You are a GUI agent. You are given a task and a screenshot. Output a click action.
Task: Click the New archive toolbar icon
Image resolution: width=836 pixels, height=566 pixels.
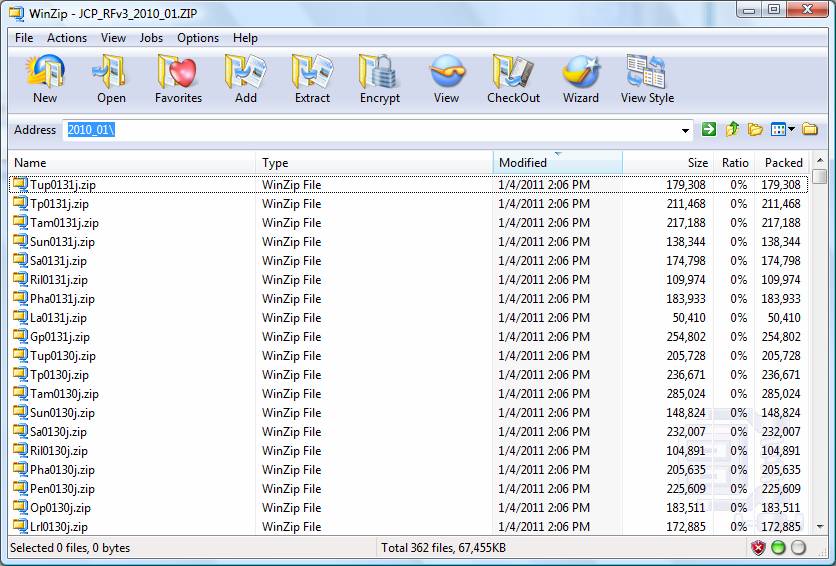pyautogui.click(x=45, y=71)
